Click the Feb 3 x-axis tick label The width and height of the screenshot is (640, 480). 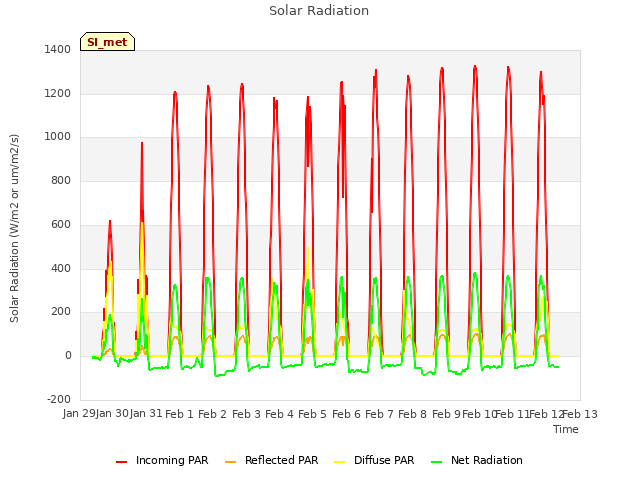[x=246, y=414]
